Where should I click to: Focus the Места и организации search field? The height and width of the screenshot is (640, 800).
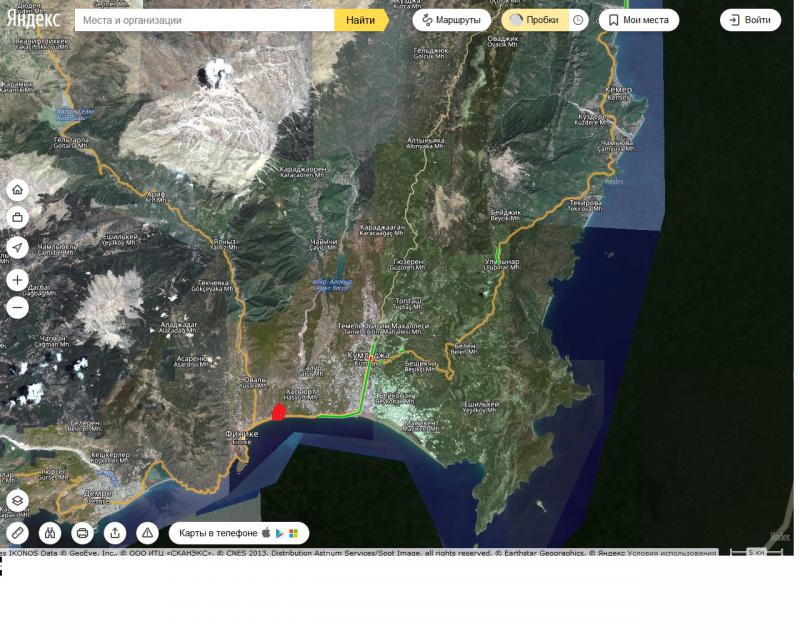tap(205, 20)
